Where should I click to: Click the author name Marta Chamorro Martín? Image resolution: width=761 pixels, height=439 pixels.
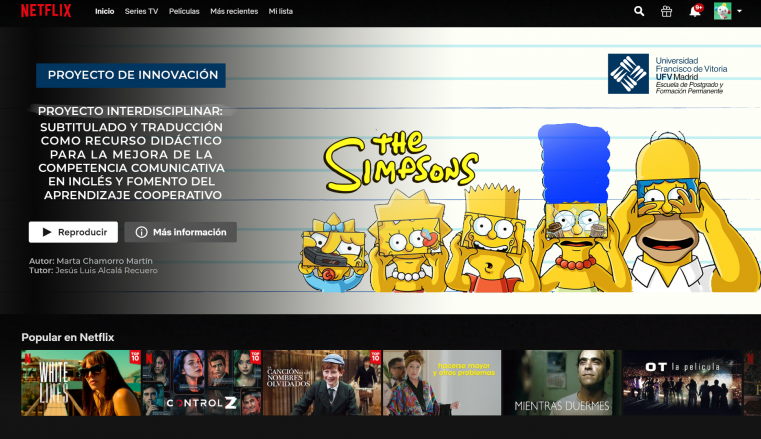[x=104, y=261]
